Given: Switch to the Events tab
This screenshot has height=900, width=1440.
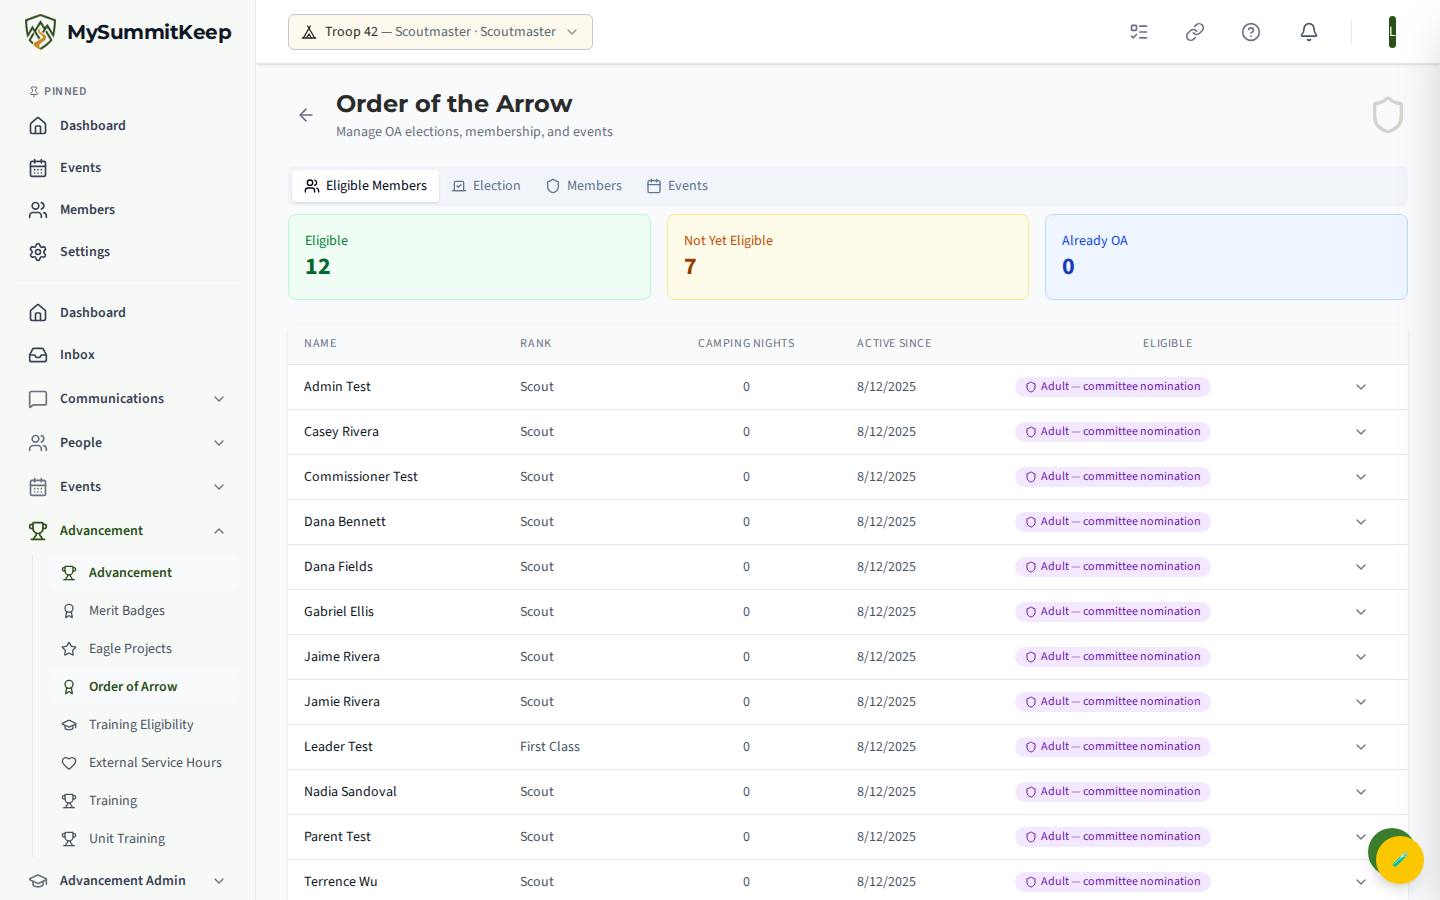Looking at the screenshot, I should 677,186.
